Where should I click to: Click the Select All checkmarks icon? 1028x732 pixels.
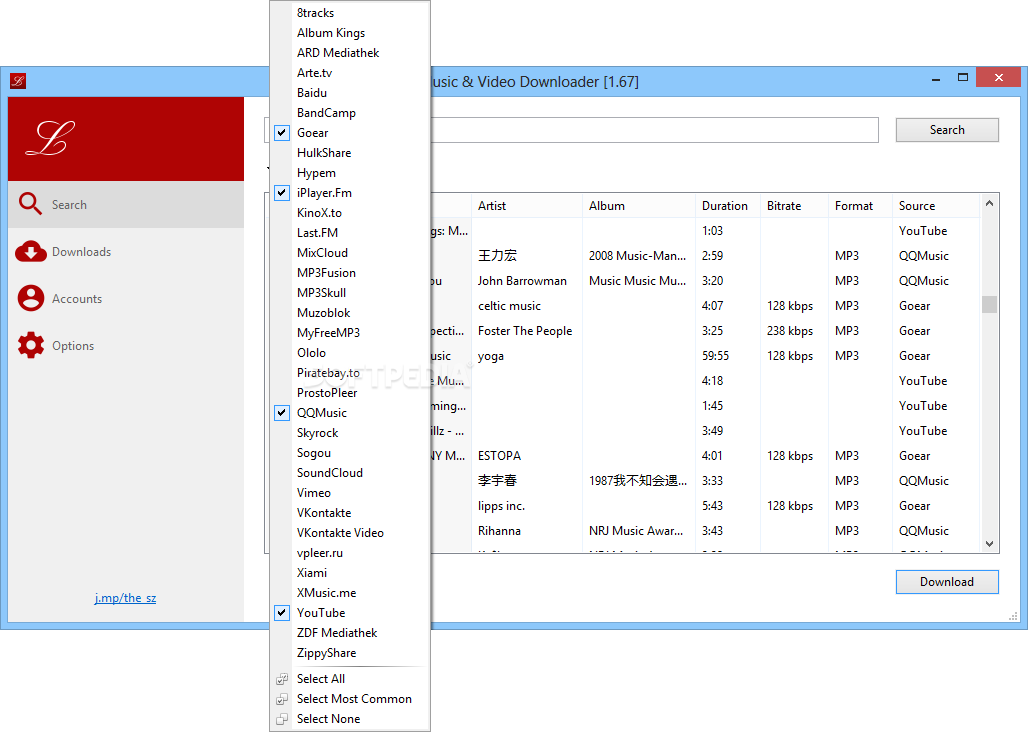[x=282, y=679]
